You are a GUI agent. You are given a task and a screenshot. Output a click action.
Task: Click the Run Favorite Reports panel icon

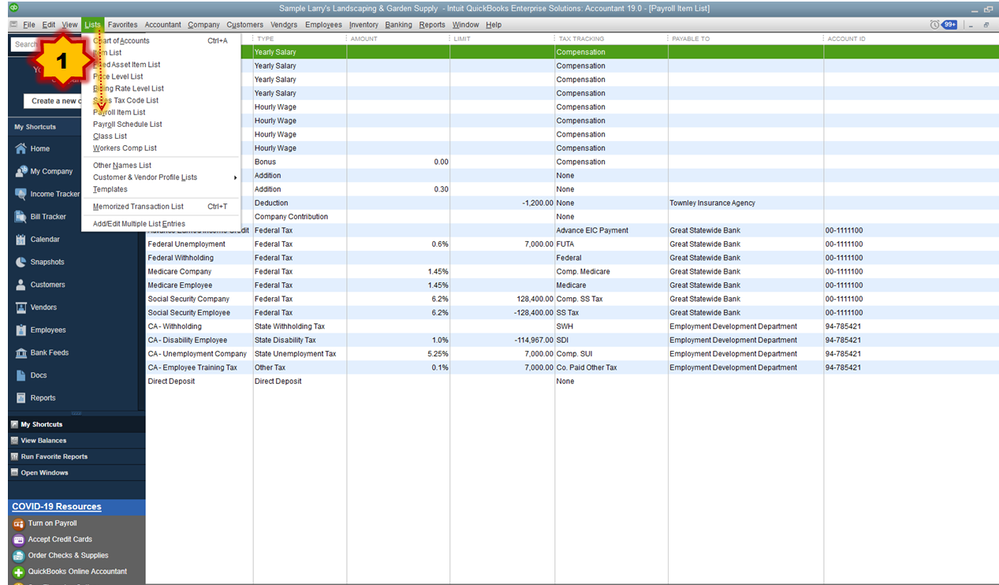click(x=15, y=456)
